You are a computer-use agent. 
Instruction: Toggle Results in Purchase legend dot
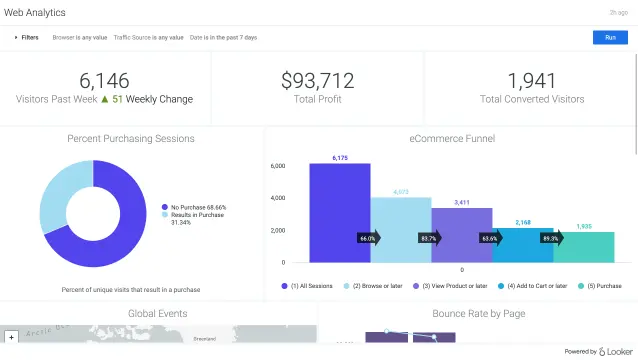(164, 214)
